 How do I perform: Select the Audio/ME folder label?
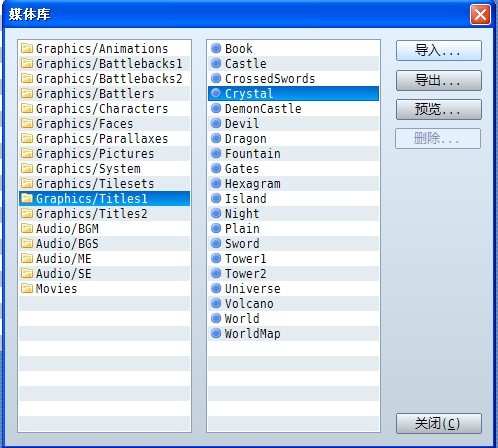[x=64, y=259]
